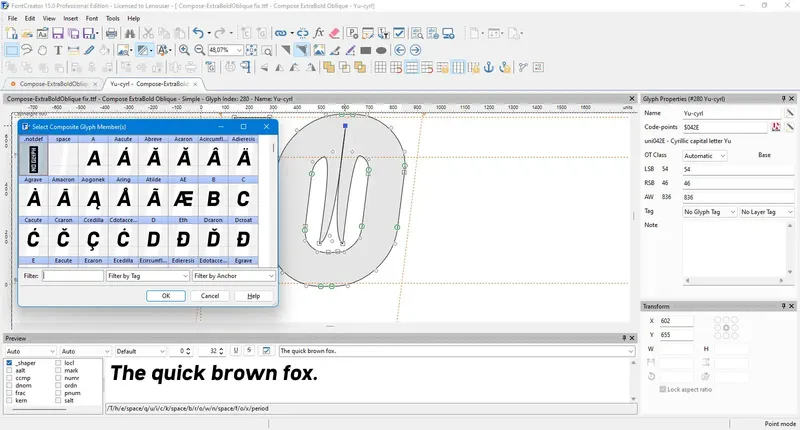800x430 pixels.
Task: Click the underline U button in Preview
Action: tap(236, 351)
